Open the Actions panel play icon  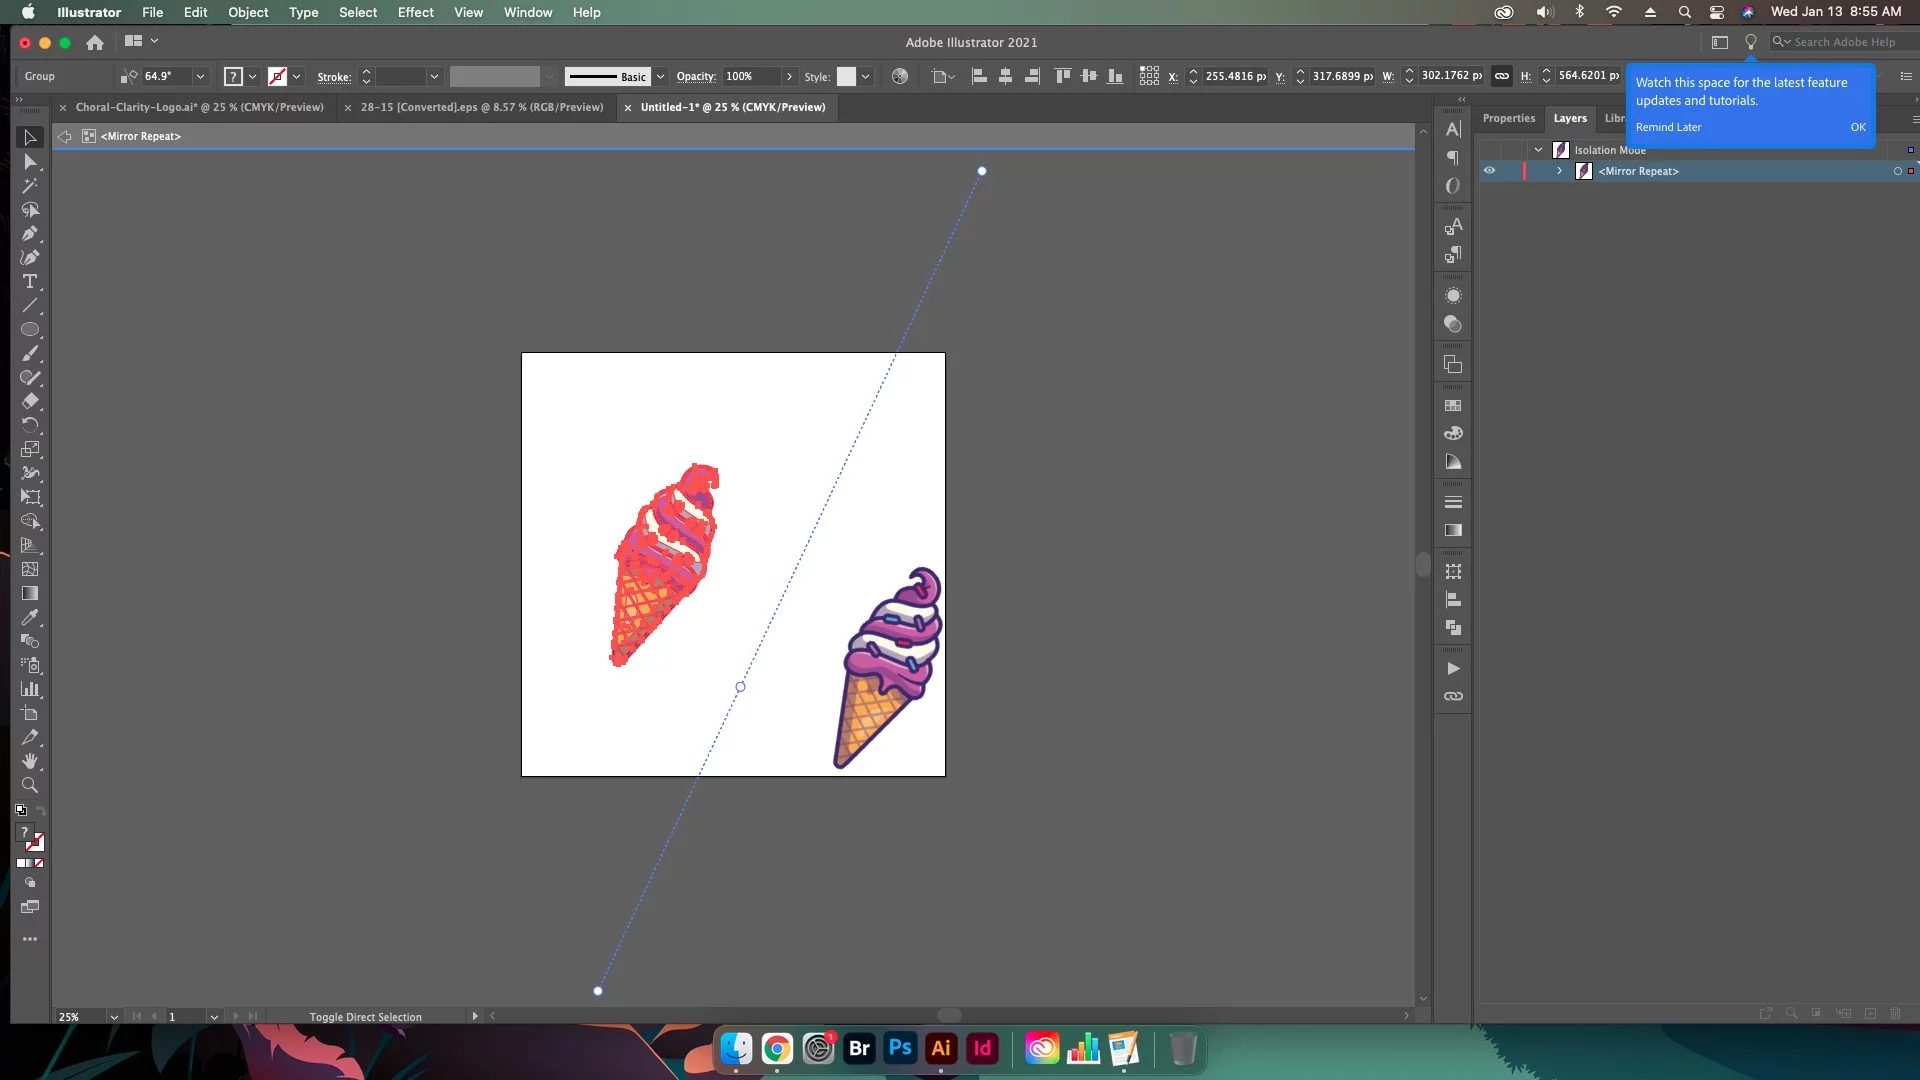point(1453,668)
